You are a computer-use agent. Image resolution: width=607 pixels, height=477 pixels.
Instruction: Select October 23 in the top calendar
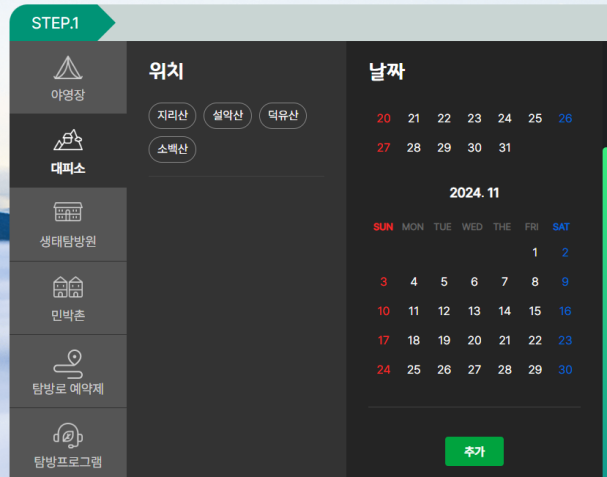tap(474, 118)
